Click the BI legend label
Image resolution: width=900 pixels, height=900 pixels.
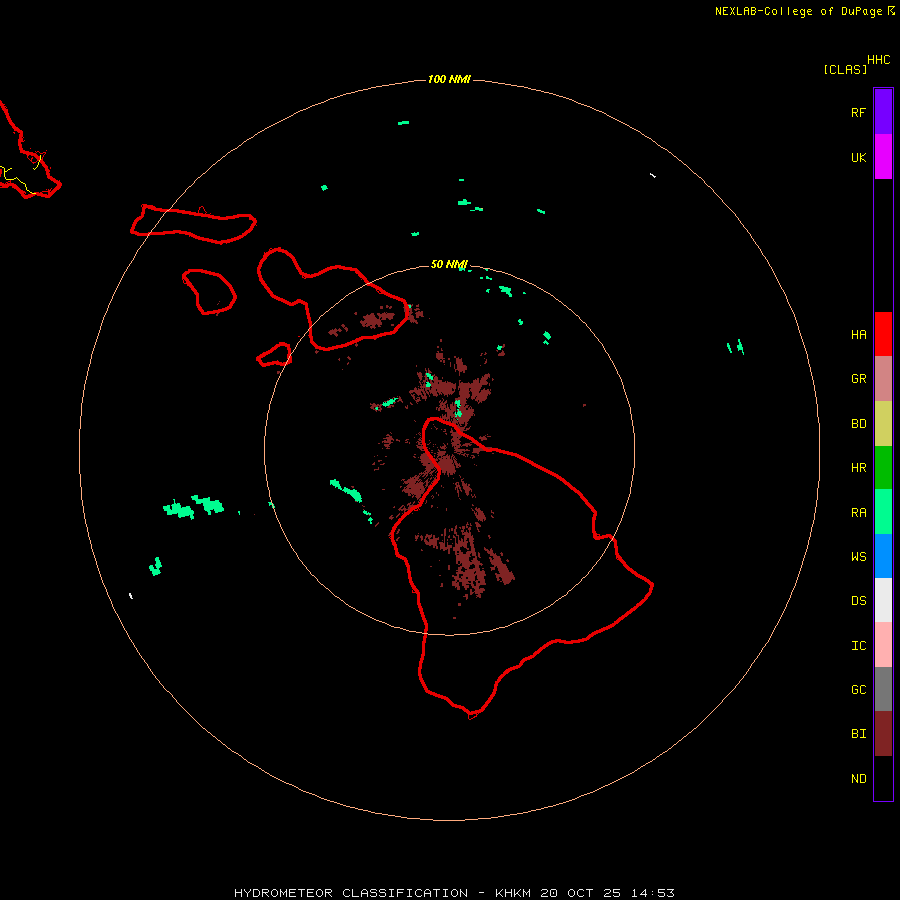click(x=858, y=734)
